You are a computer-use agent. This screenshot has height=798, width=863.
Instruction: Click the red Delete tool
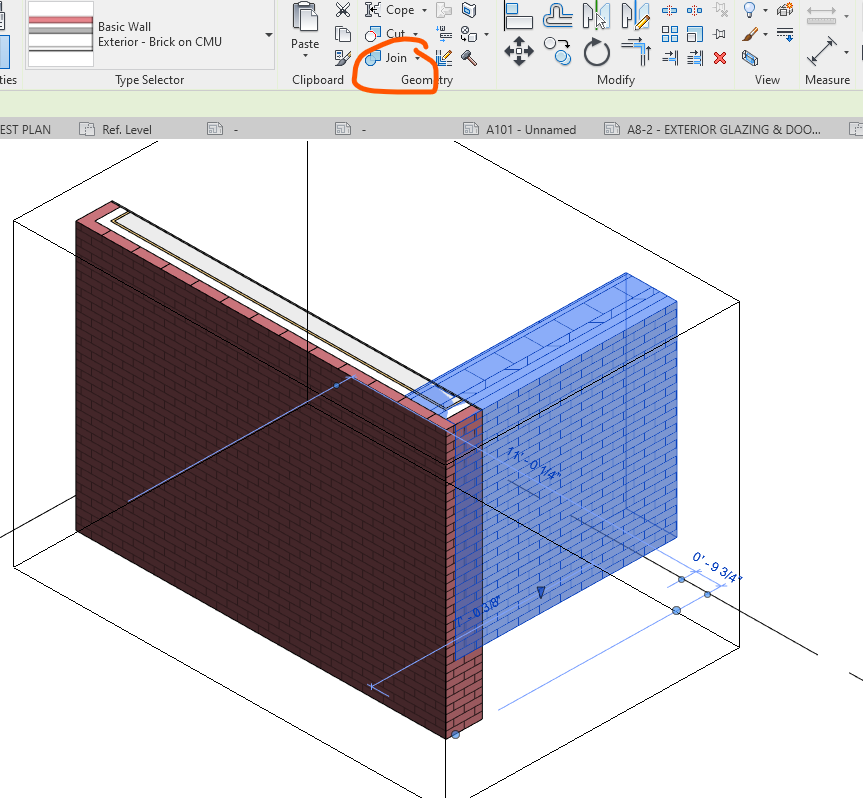[720, 60]
